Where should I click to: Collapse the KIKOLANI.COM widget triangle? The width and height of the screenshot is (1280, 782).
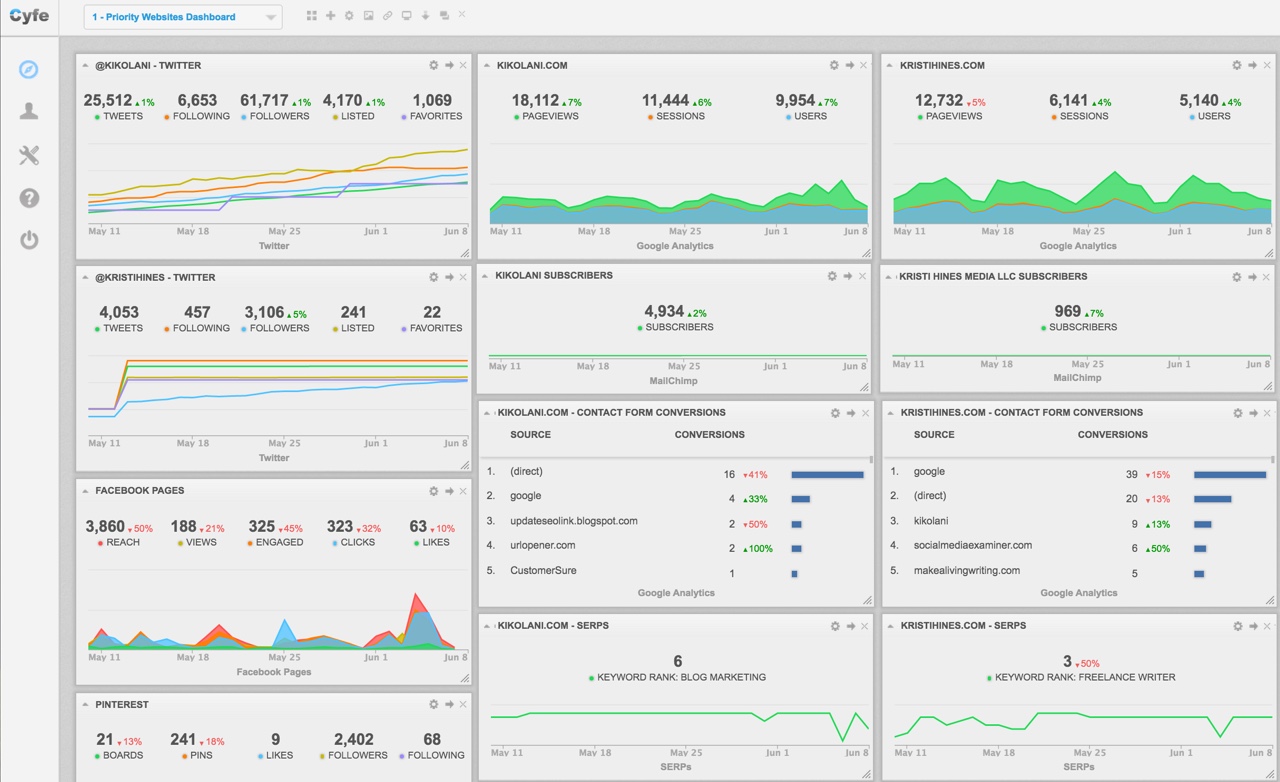tap(487, 65)
